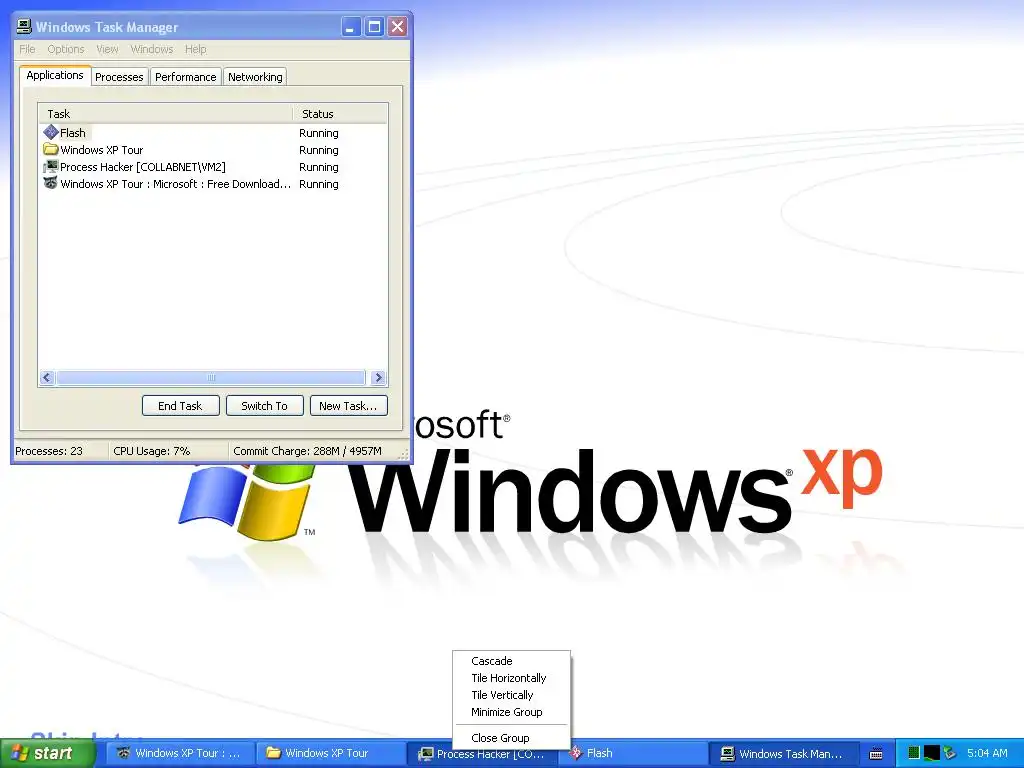The image size is (1024, 768).
Task: Activate the first Windows XP Tour taskbar button
Action: [180, 754]
